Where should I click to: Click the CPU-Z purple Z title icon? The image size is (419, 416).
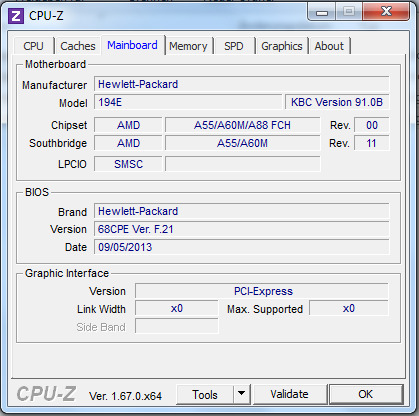tap(16, 16)
